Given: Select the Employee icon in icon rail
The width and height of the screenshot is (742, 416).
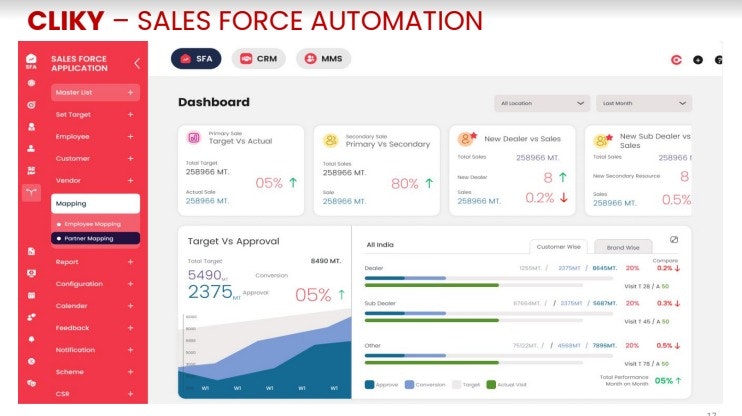Looking at the screenshot, I should point(31,126).
